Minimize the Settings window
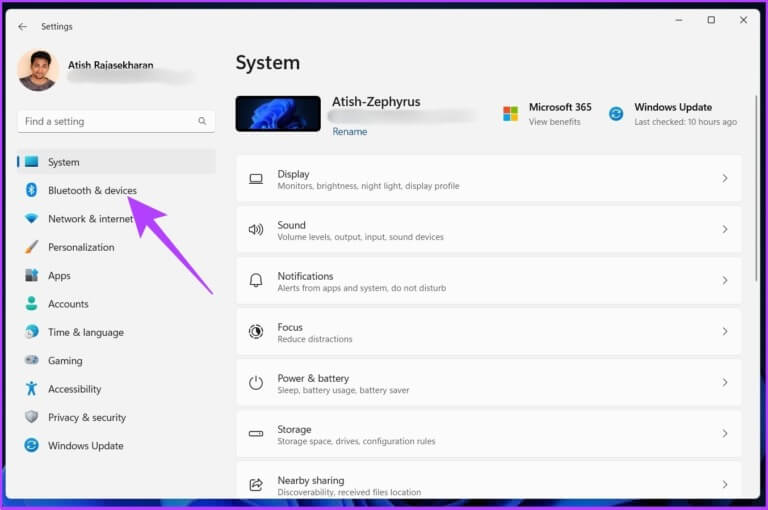This screenshot has width=768, height=510. point(679,20)
